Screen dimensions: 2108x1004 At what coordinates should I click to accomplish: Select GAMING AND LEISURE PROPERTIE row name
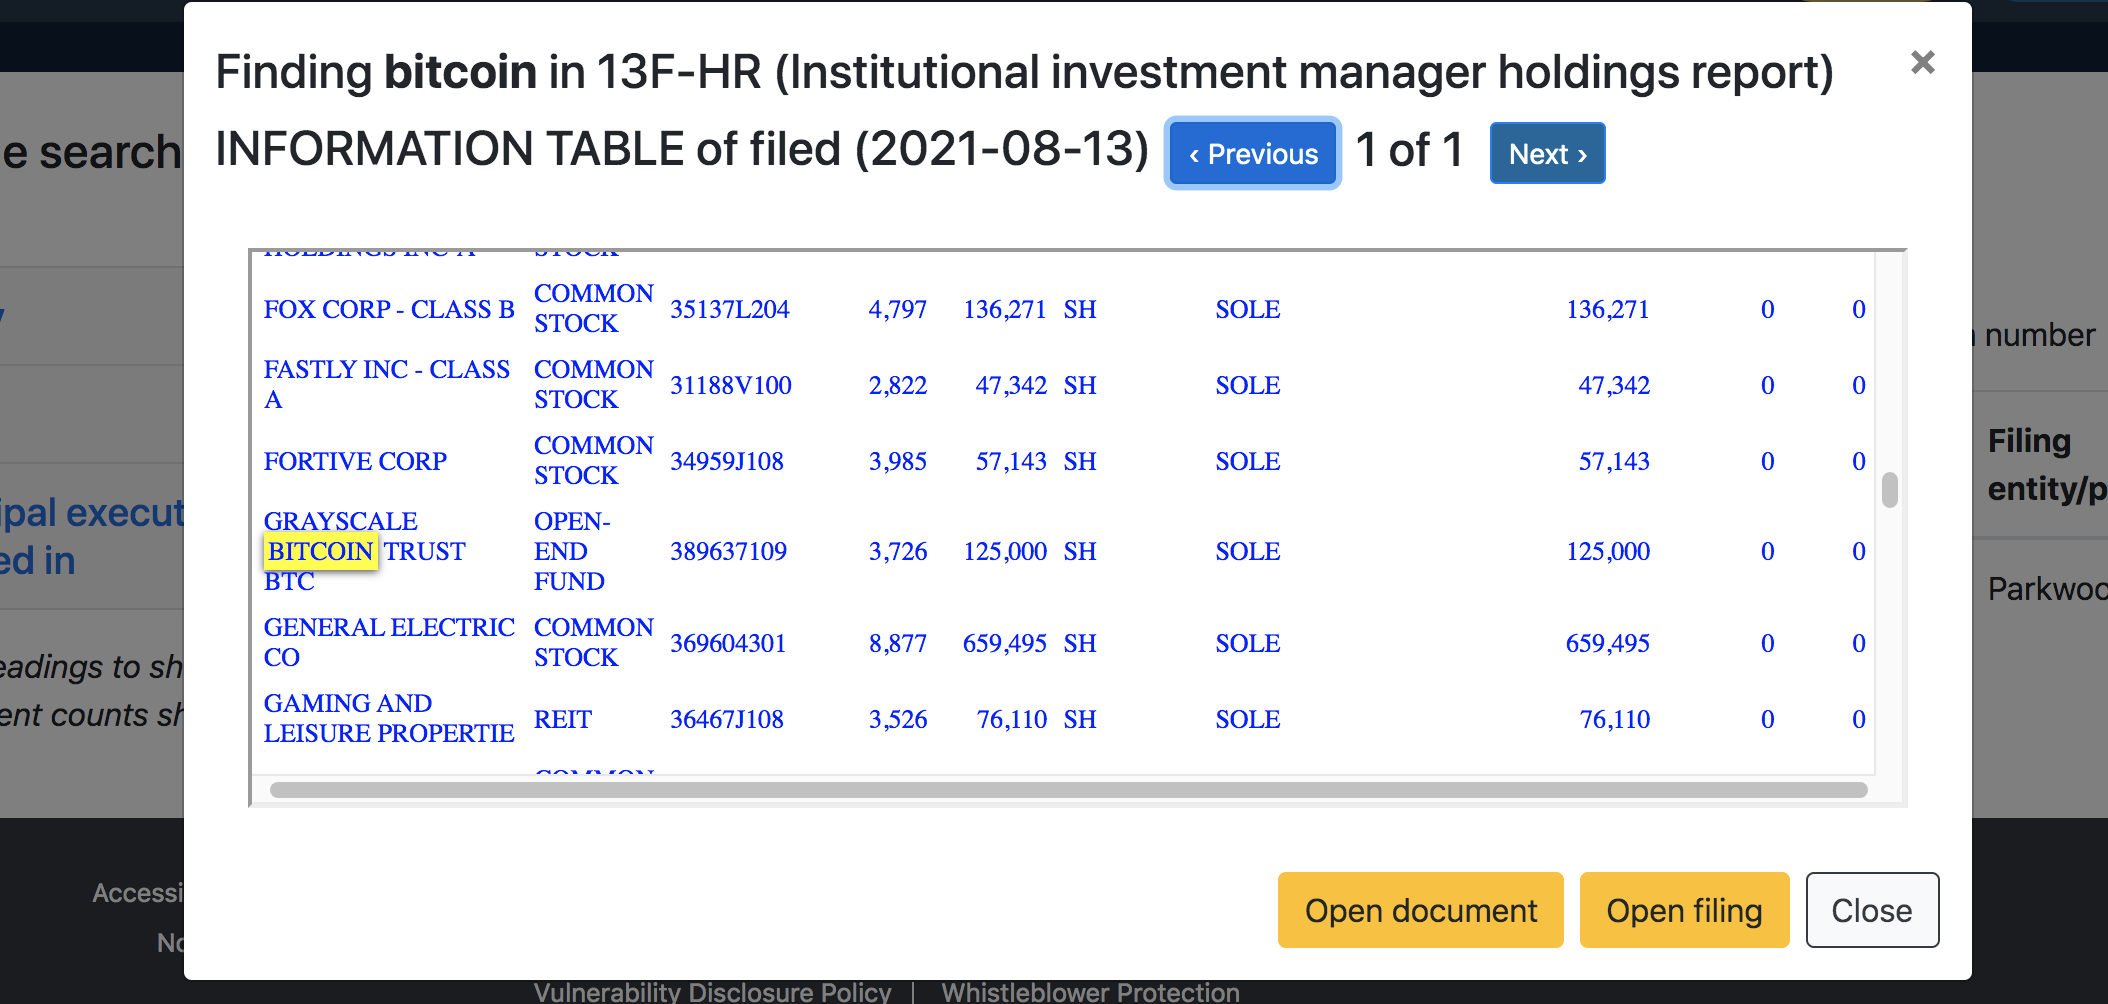[388, 718]
